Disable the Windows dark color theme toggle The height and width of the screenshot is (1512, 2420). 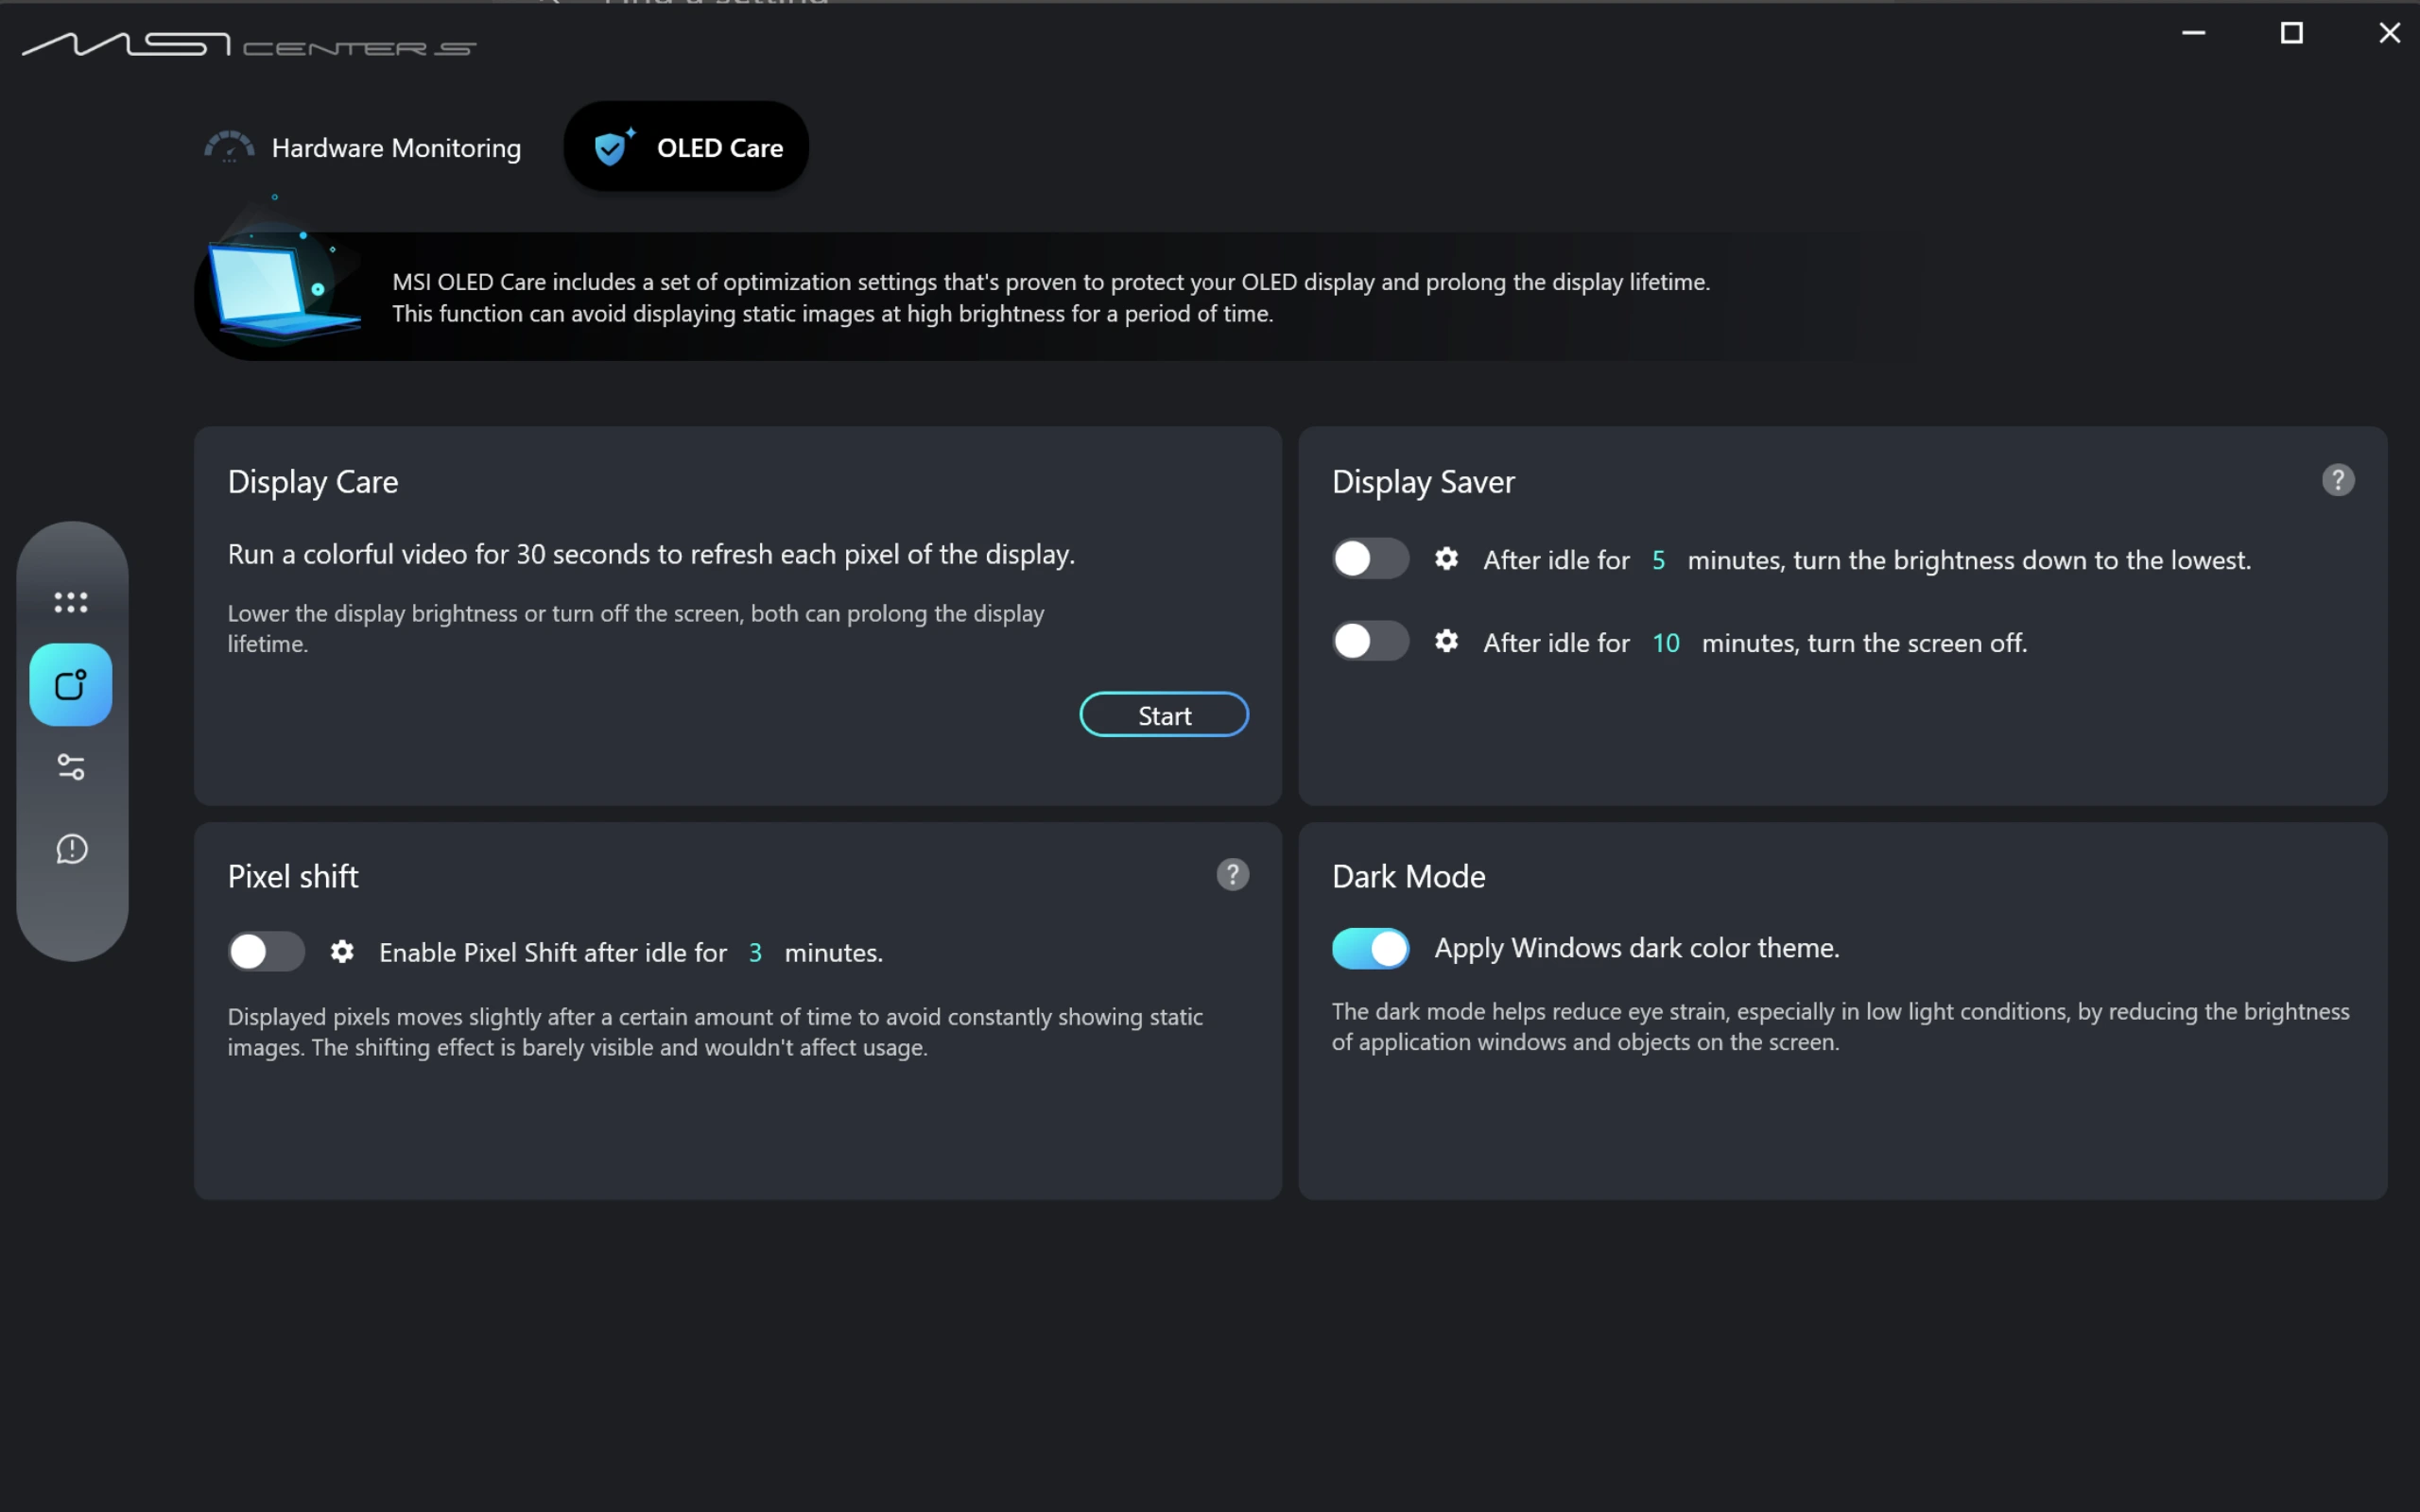click(x=1370, y=948)
